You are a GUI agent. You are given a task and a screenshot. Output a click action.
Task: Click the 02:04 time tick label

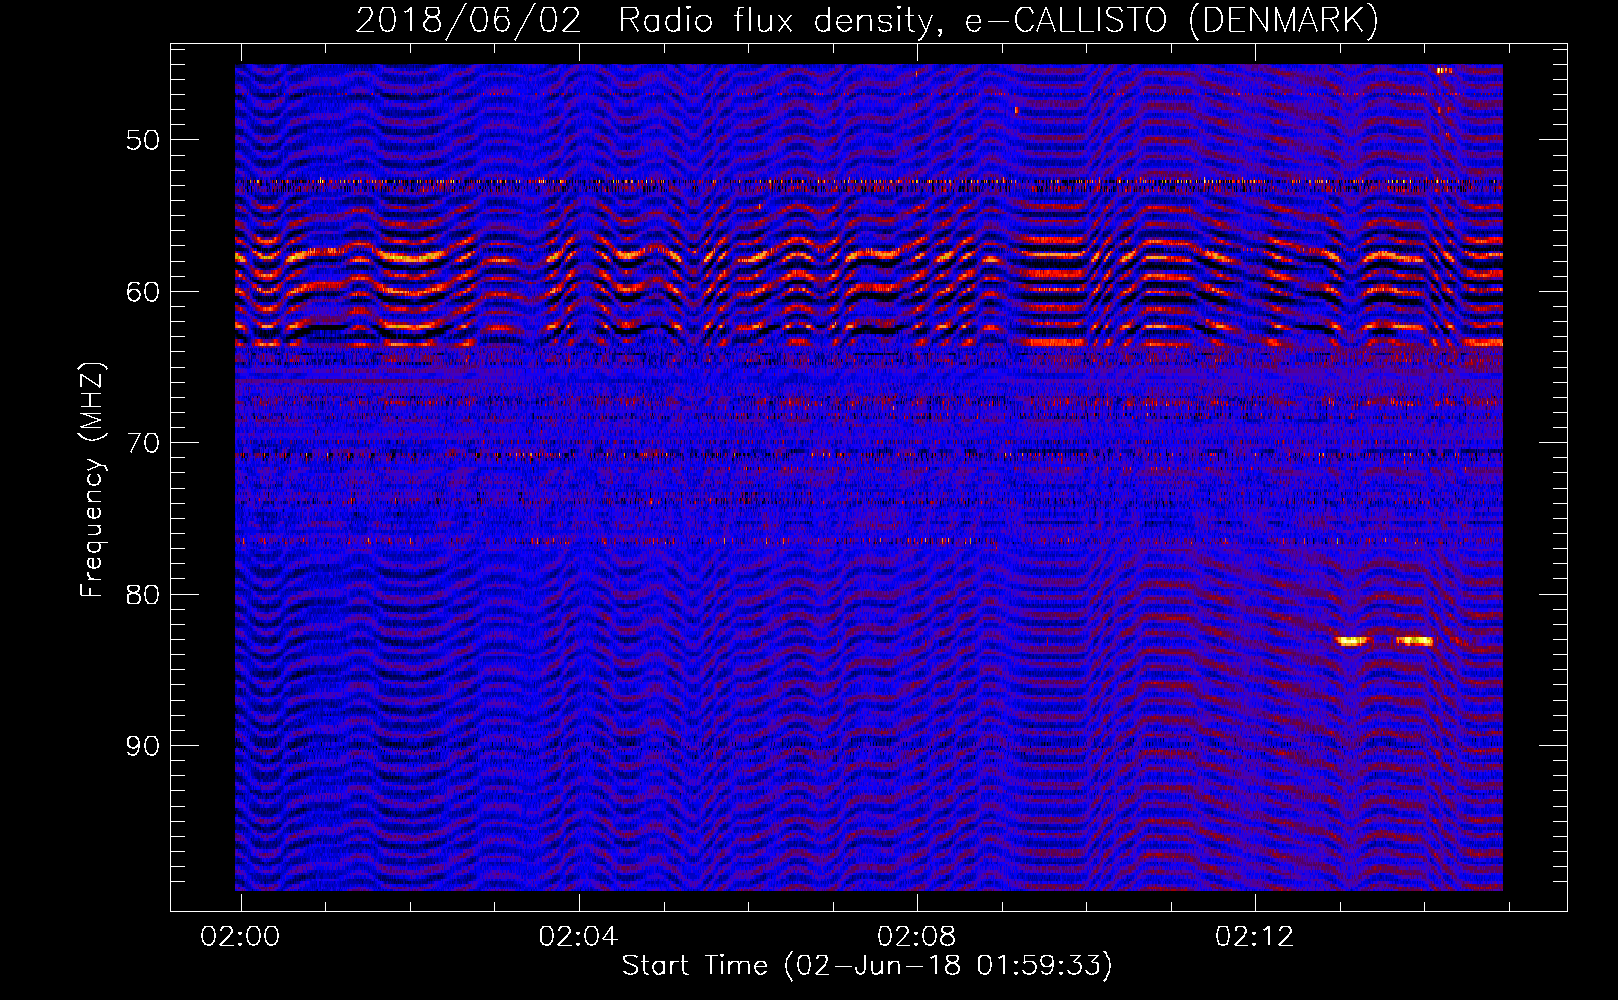578,937
